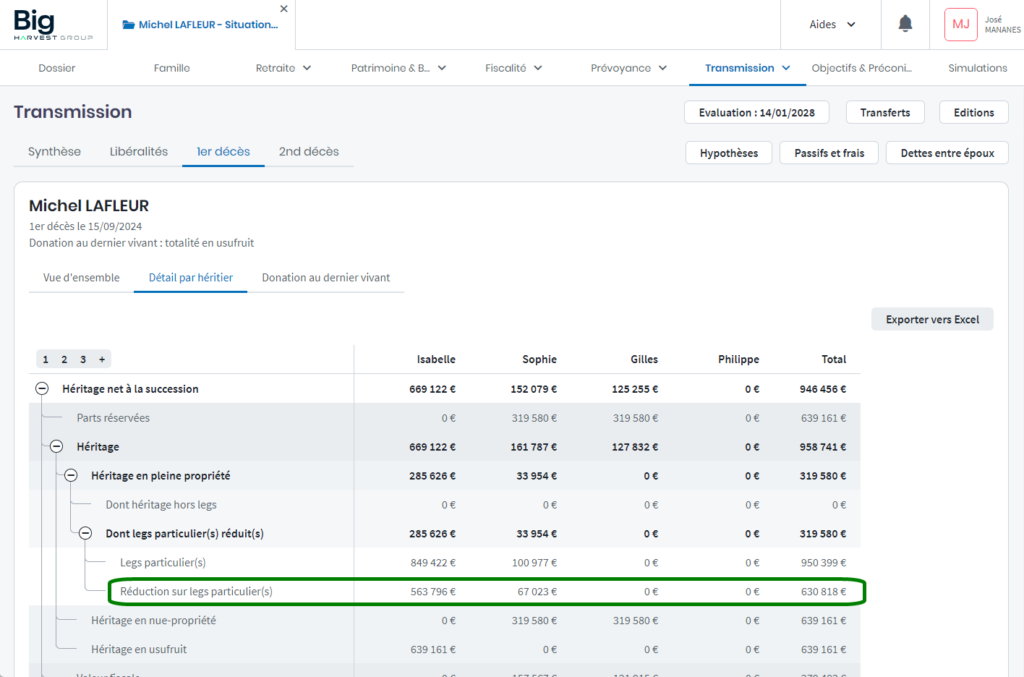Select Vue d'ensemble tab
This screenshot has height=677, width=1024.
point(81,278)
